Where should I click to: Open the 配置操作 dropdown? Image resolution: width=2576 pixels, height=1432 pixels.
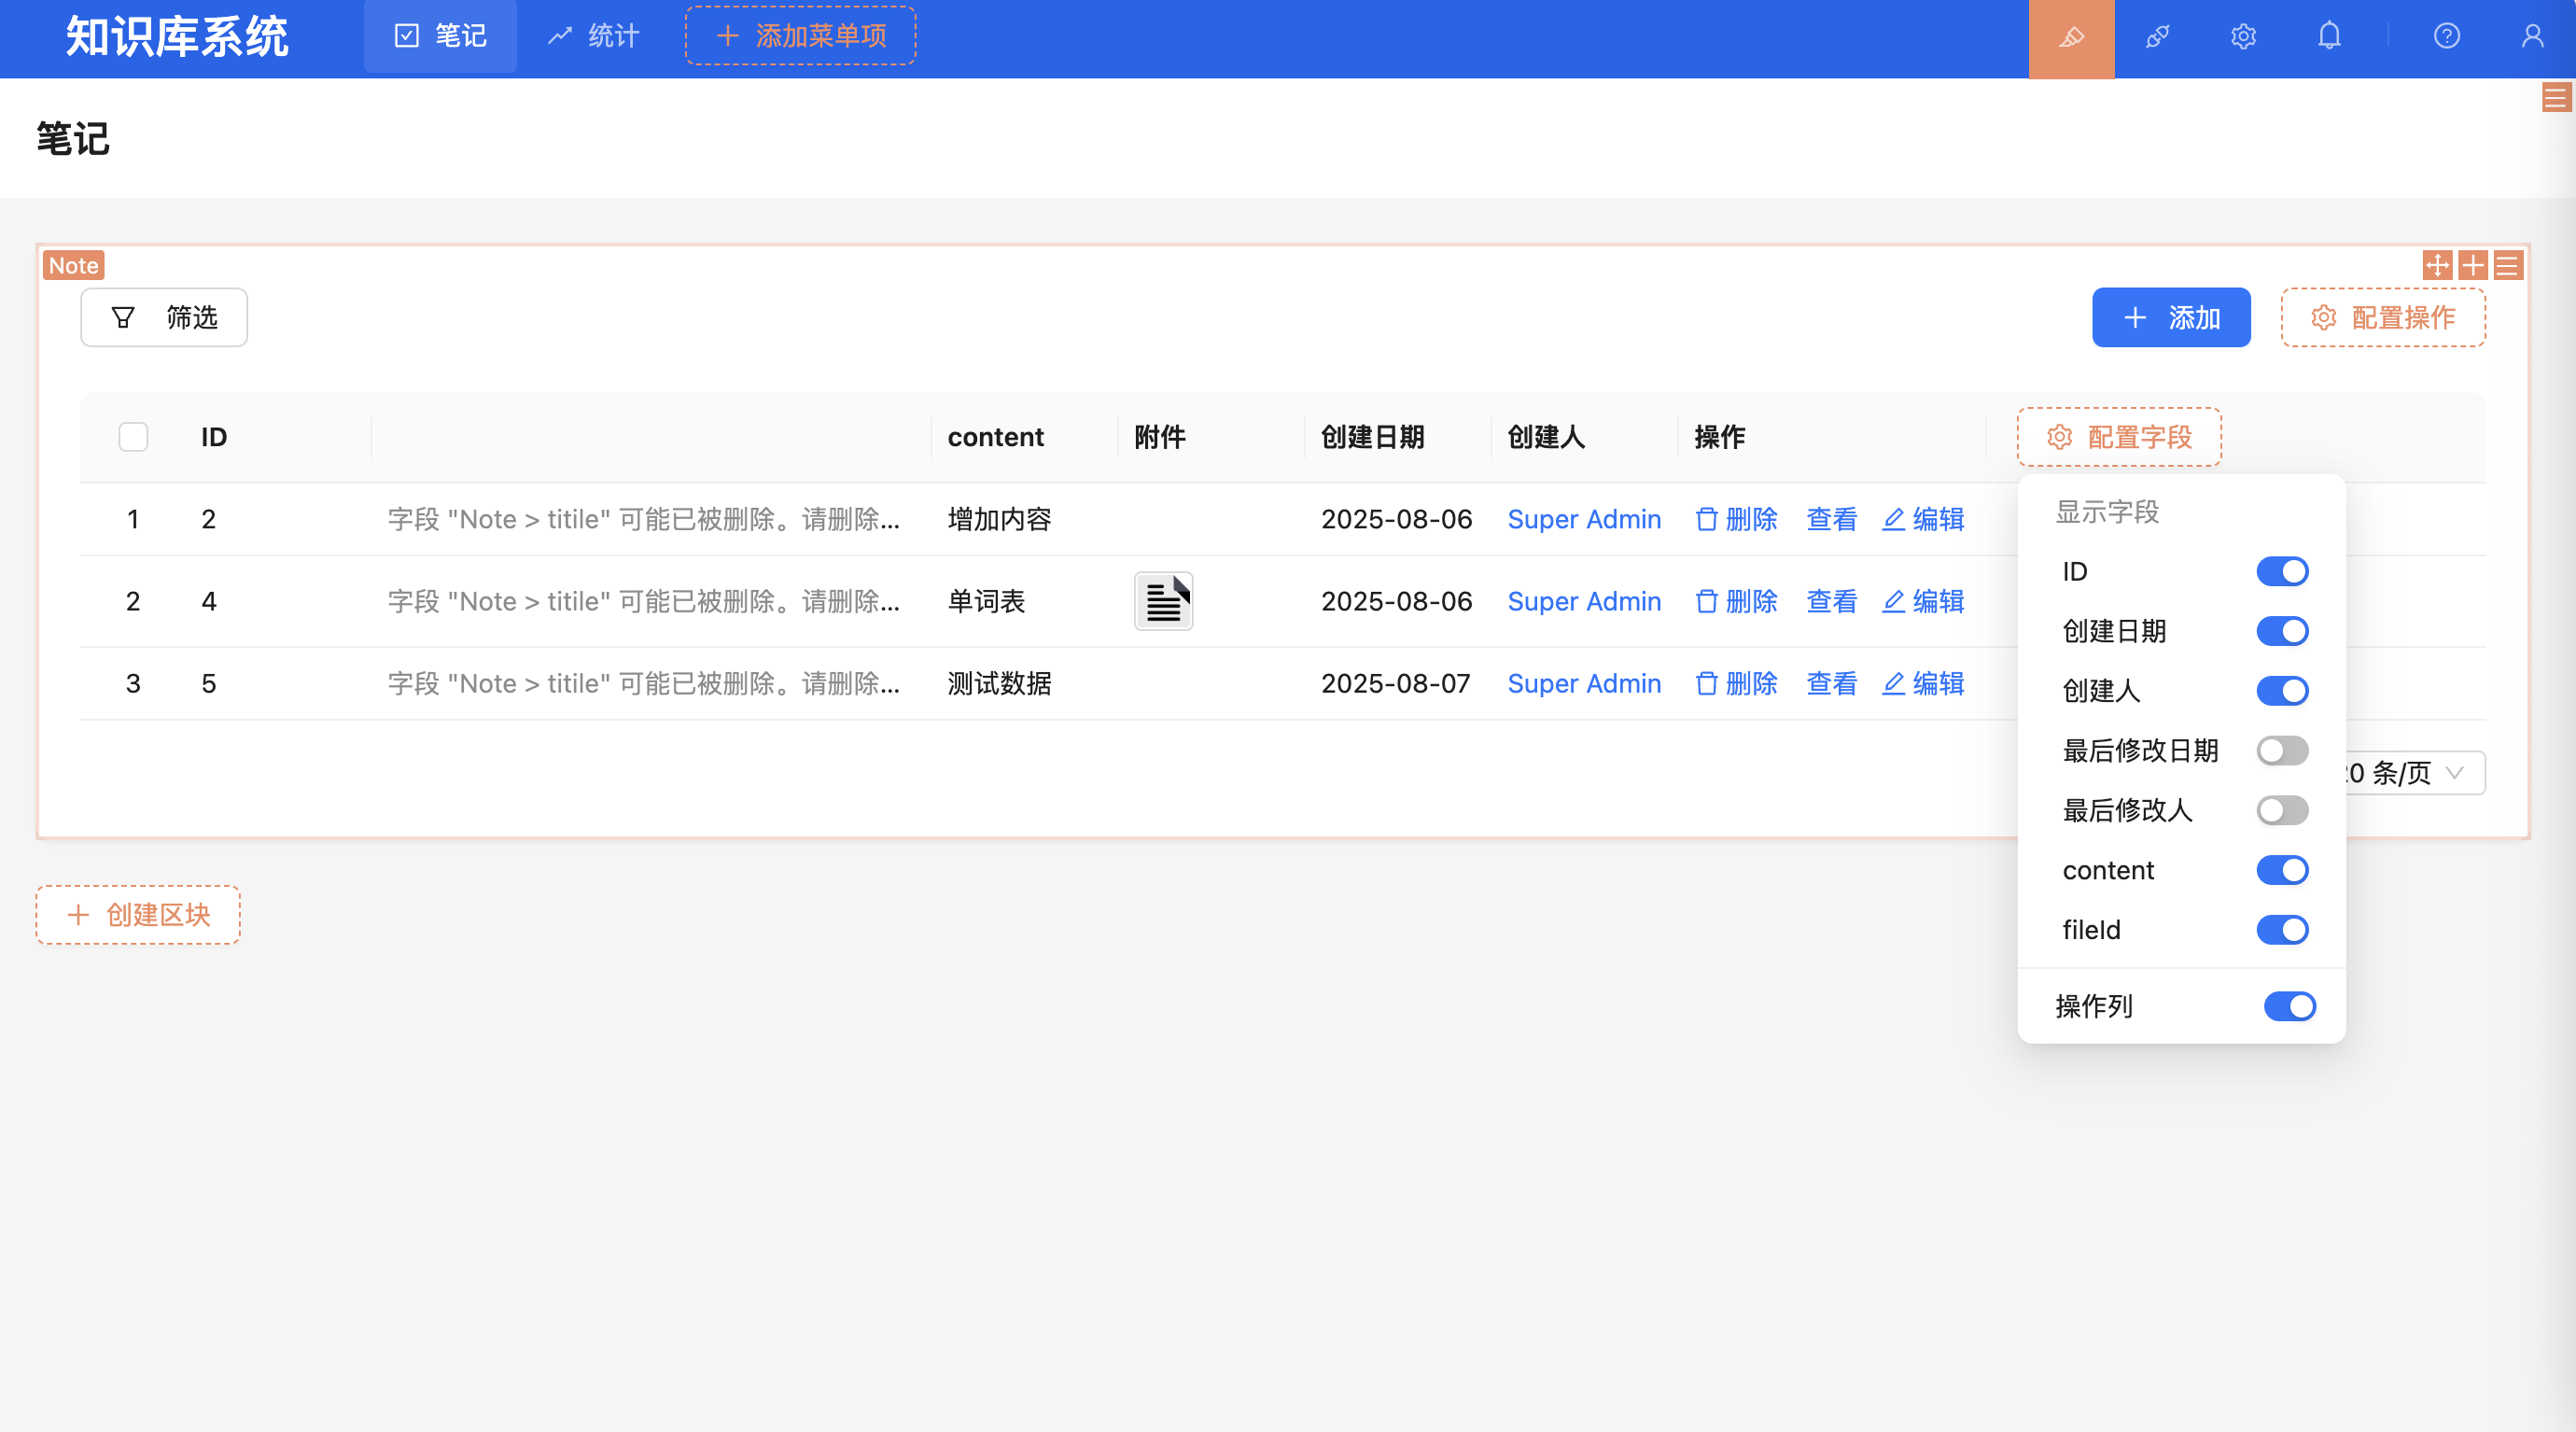(x=2383, y=318)
